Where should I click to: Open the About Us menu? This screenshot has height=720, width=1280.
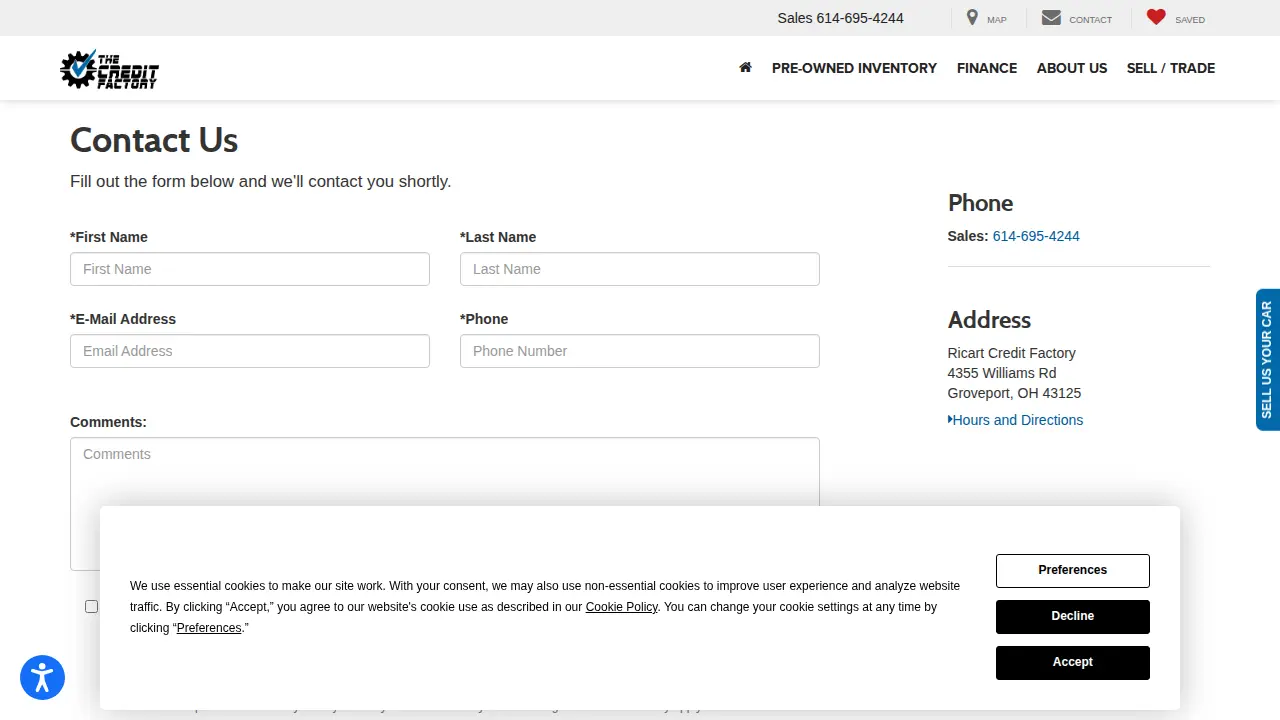coord(1072,68)
